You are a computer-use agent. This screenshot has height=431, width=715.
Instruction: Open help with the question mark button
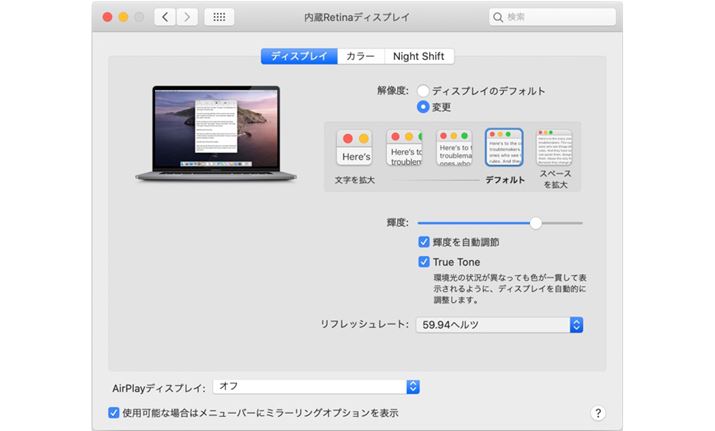[x=598, y=413]
